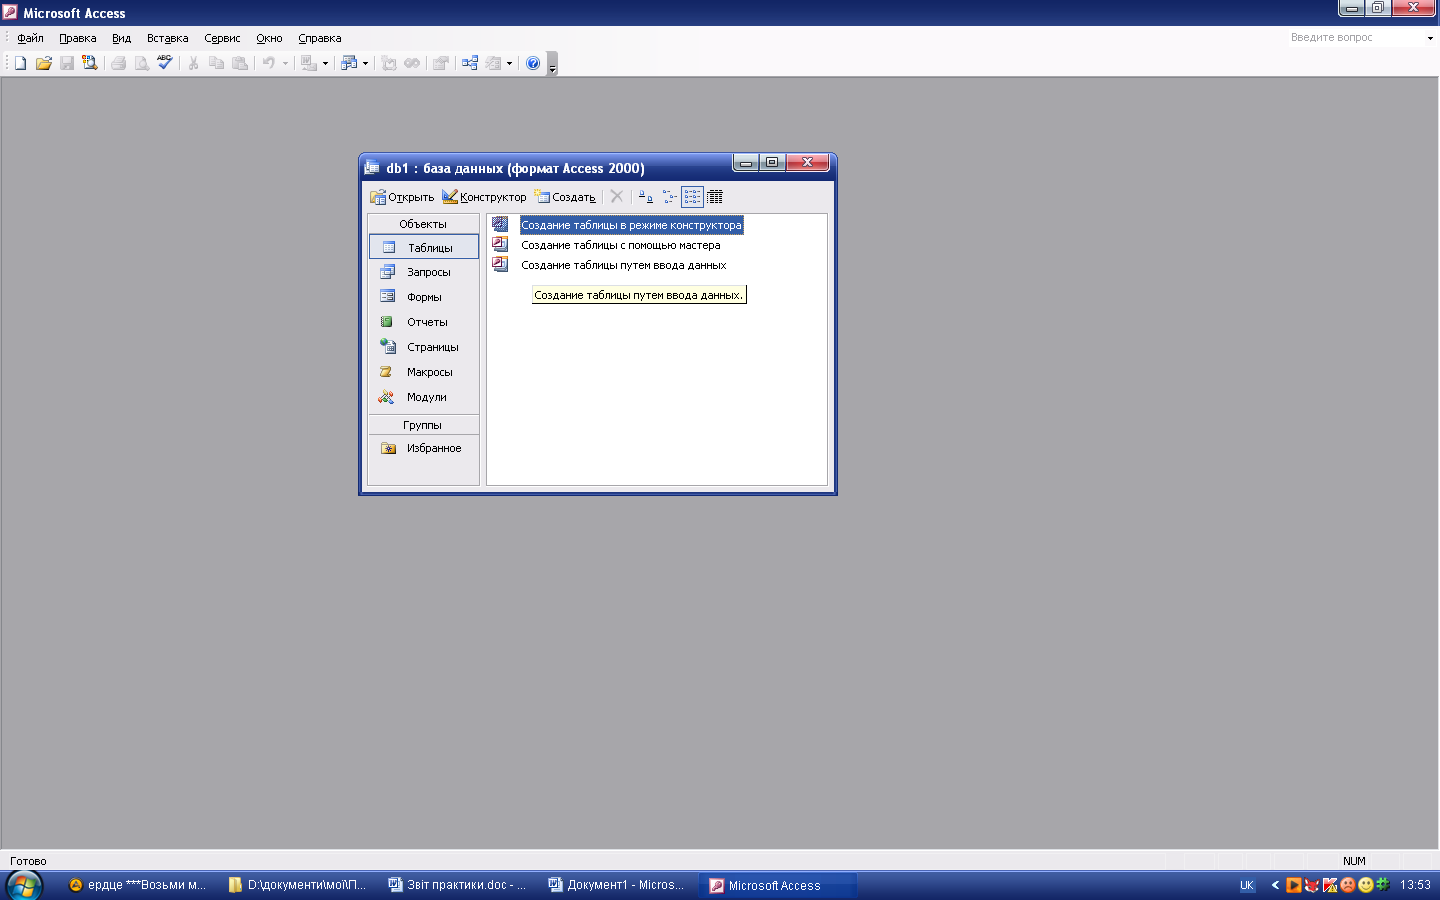Select Формы in objects list

424,297
